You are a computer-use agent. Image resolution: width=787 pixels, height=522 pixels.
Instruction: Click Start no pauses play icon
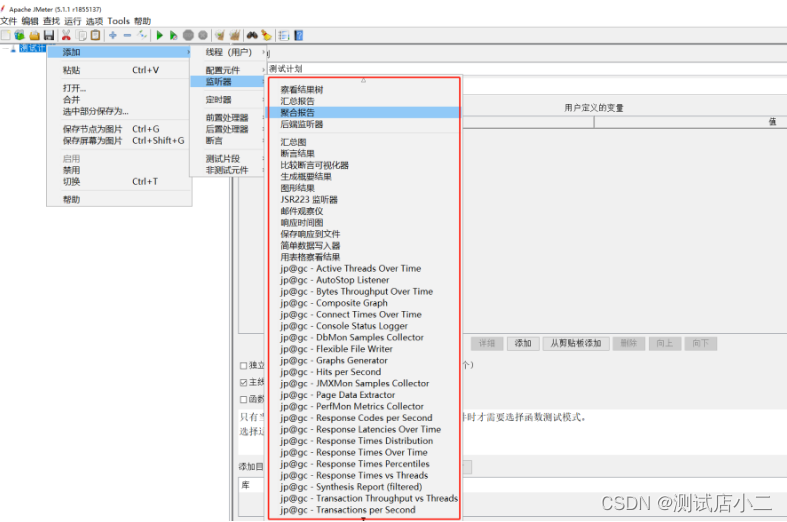click(173, 35)
